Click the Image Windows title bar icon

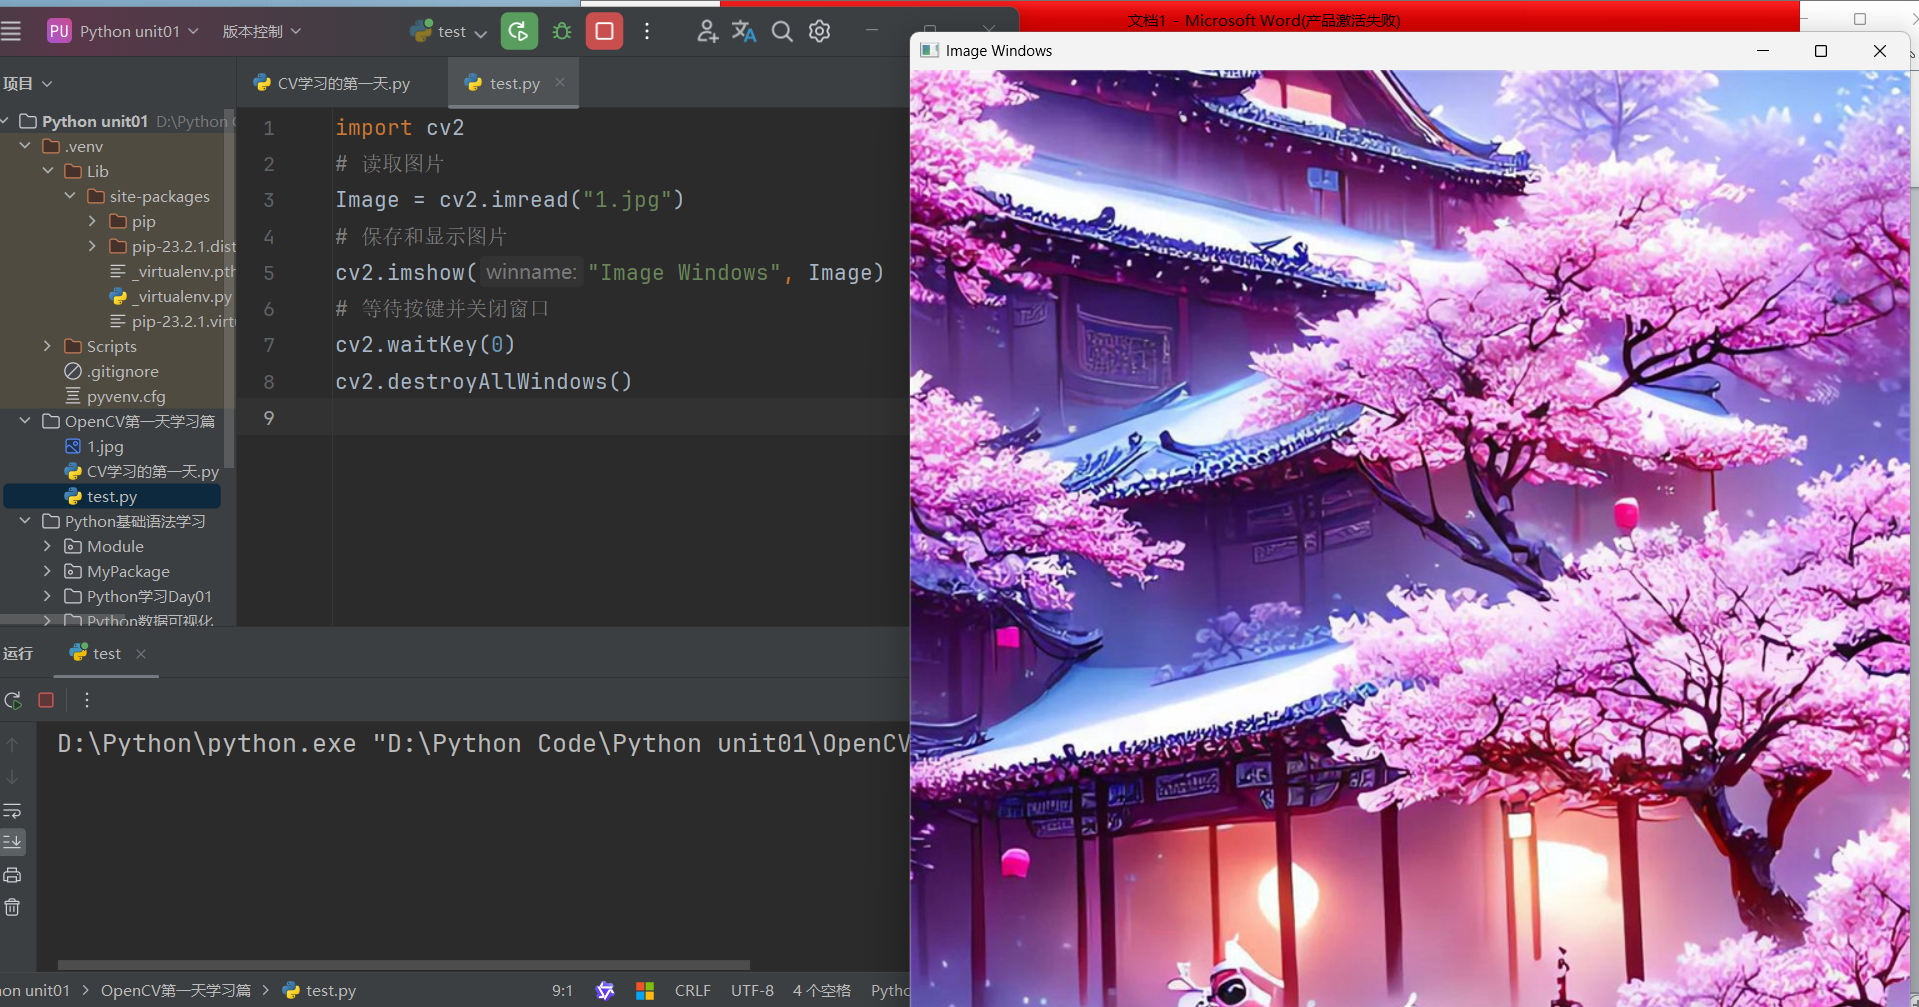tap(929, 51)
